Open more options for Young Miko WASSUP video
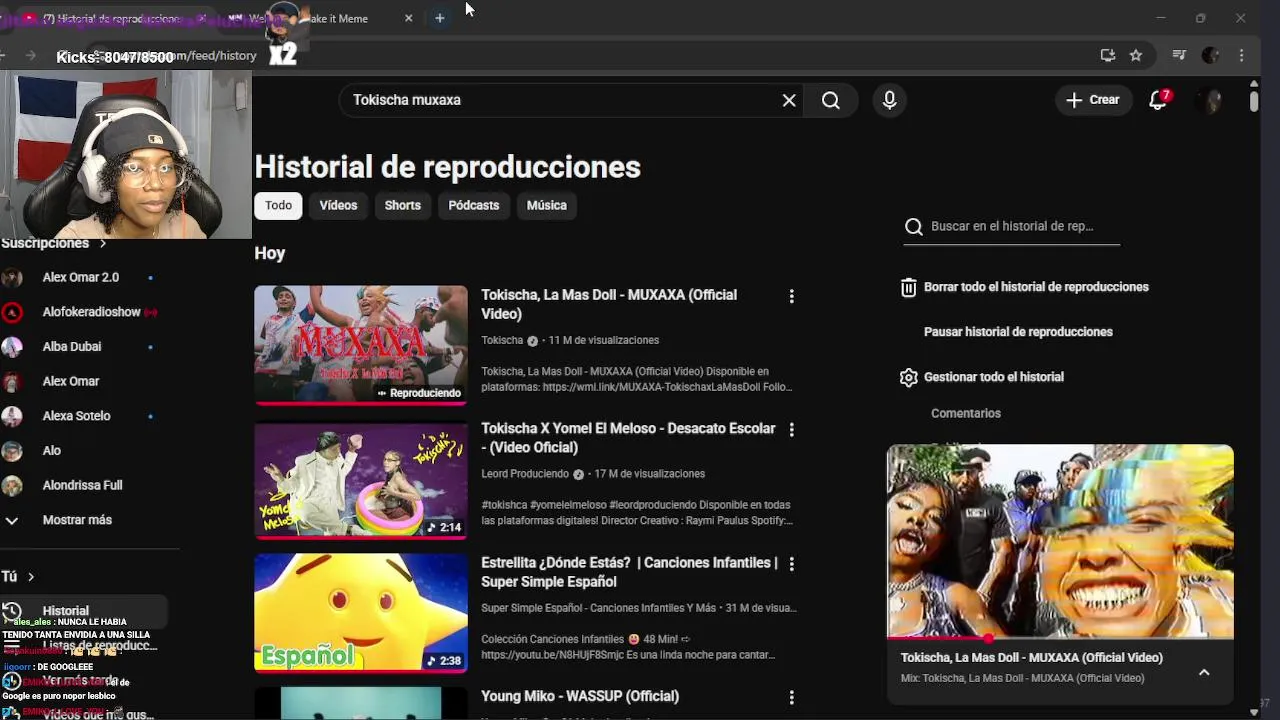Screen dimensions: 1280x720 791,697
